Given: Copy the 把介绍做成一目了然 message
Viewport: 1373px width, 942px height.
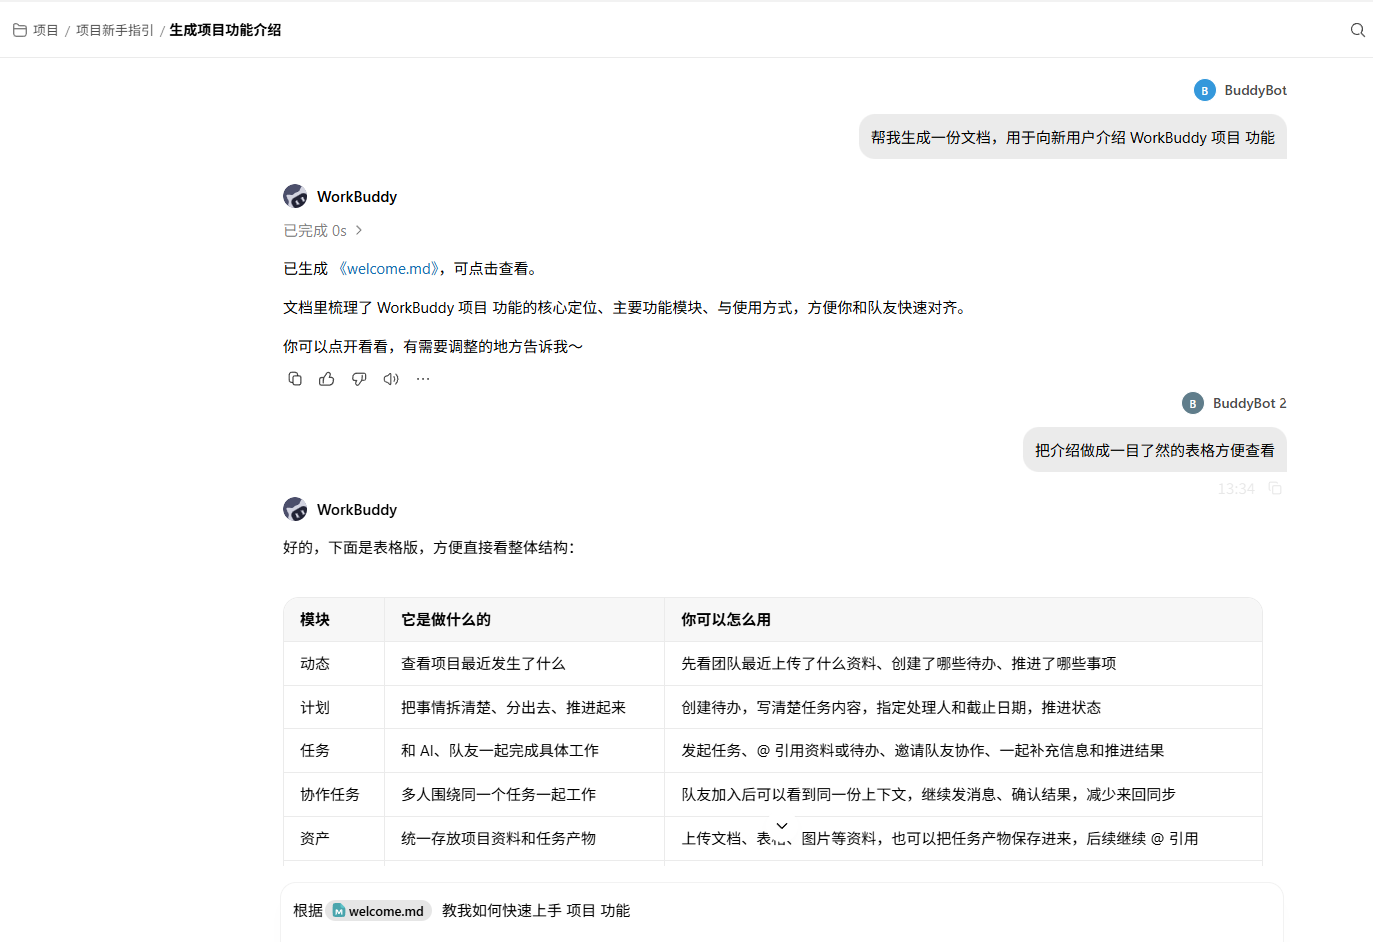Looking at the screenshot, I should point(1275,489).
